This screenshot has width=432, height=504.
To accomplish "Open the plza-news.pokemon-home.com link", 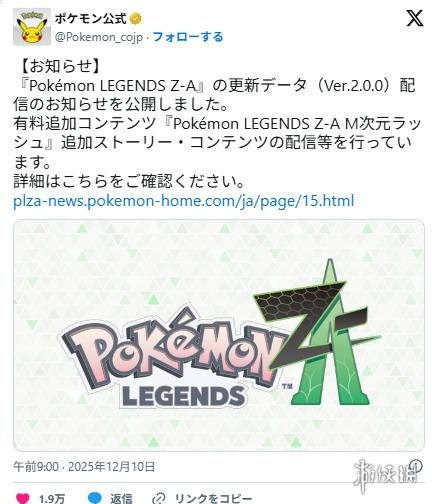I will pyautogui.click(x=184, y=201).
